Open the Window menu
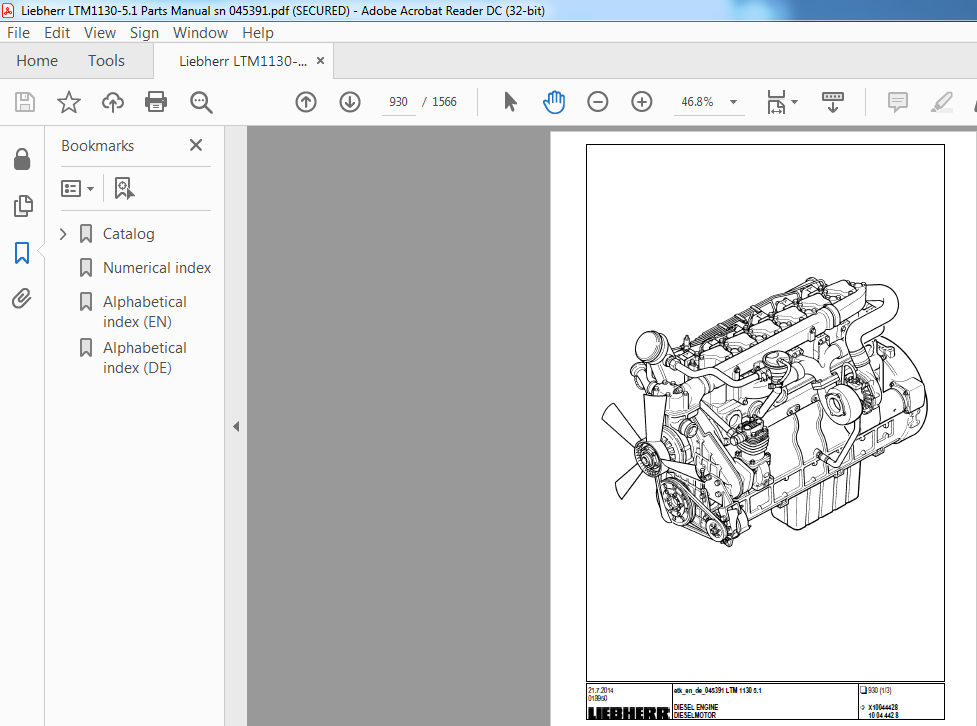Viewport: 977px width, 726px height. 200,32
